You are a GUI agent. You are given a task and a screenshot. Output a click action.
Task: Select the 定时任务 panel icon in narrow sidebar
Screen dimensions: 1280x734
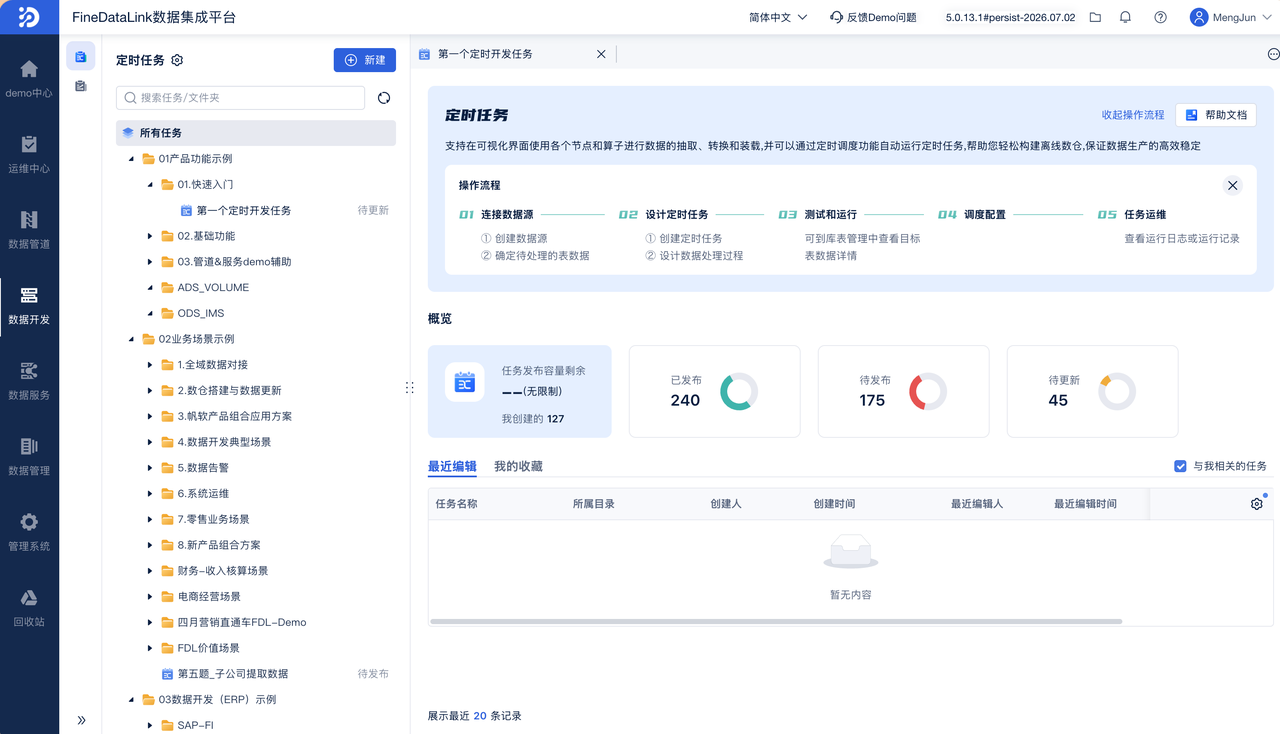pyautogui.click(x=81, y=56)
